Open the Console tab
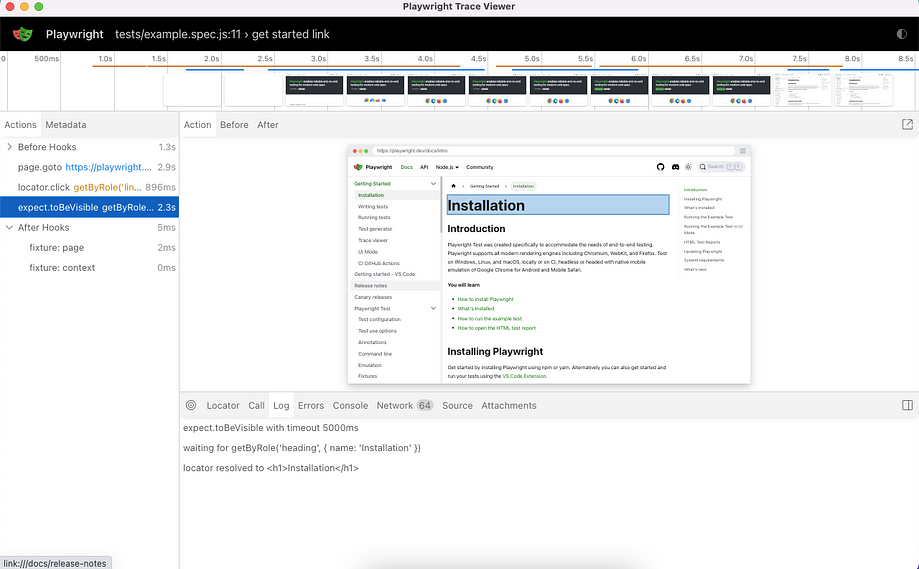Image resolution: width=919 pixels, height=569 pixels. click(x=350, y=406)
